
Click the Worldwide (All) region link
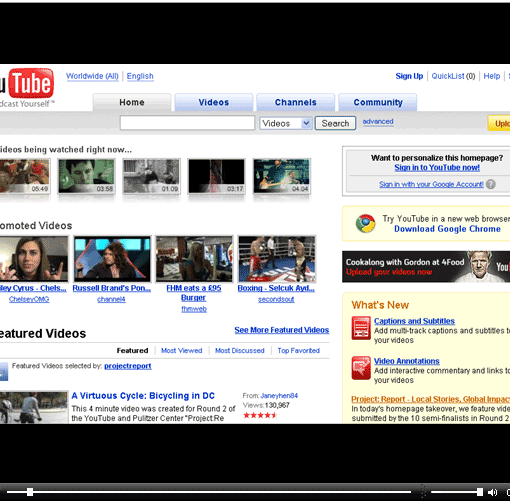[x=92, y=76]
